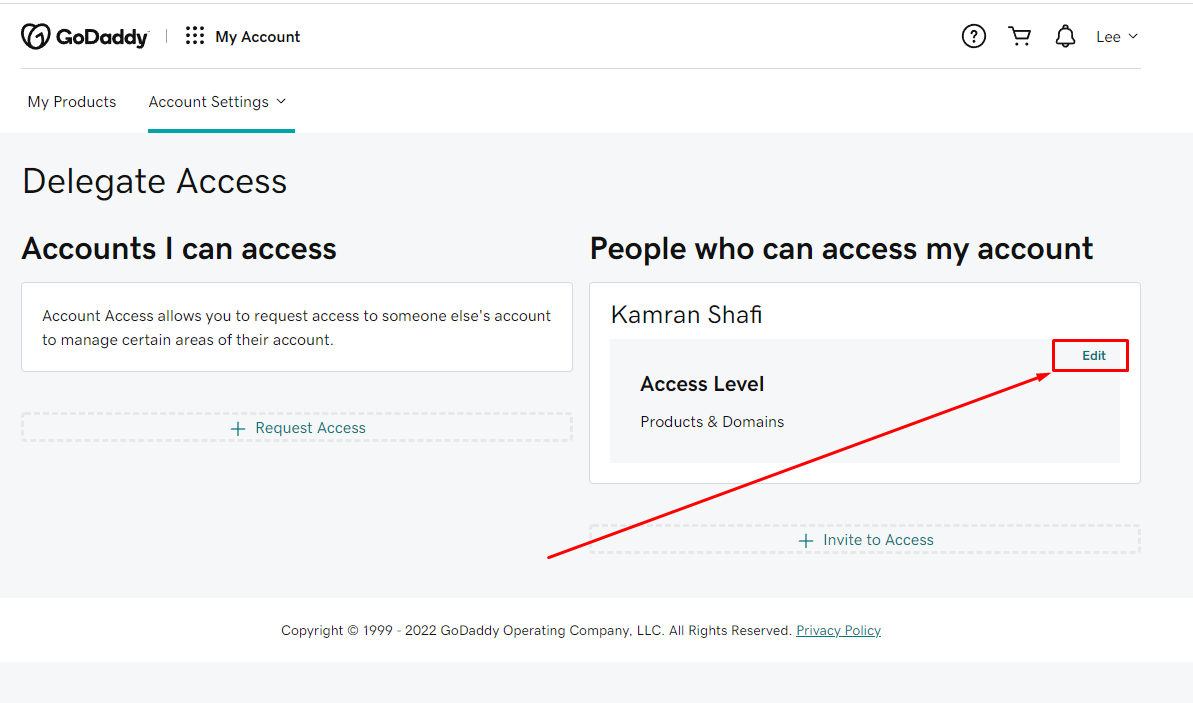Open the help question mark icon
Image resolution: width=1193 pixels, height=703 pixels.
[973, 36]
